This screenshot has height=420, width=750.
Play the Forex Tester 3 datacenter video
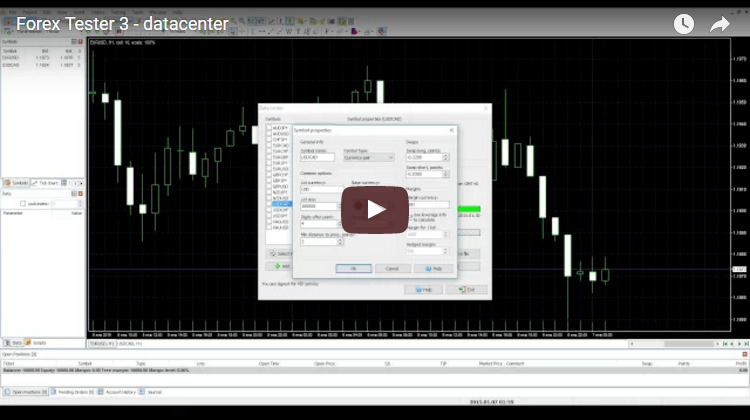coord(375,210)
